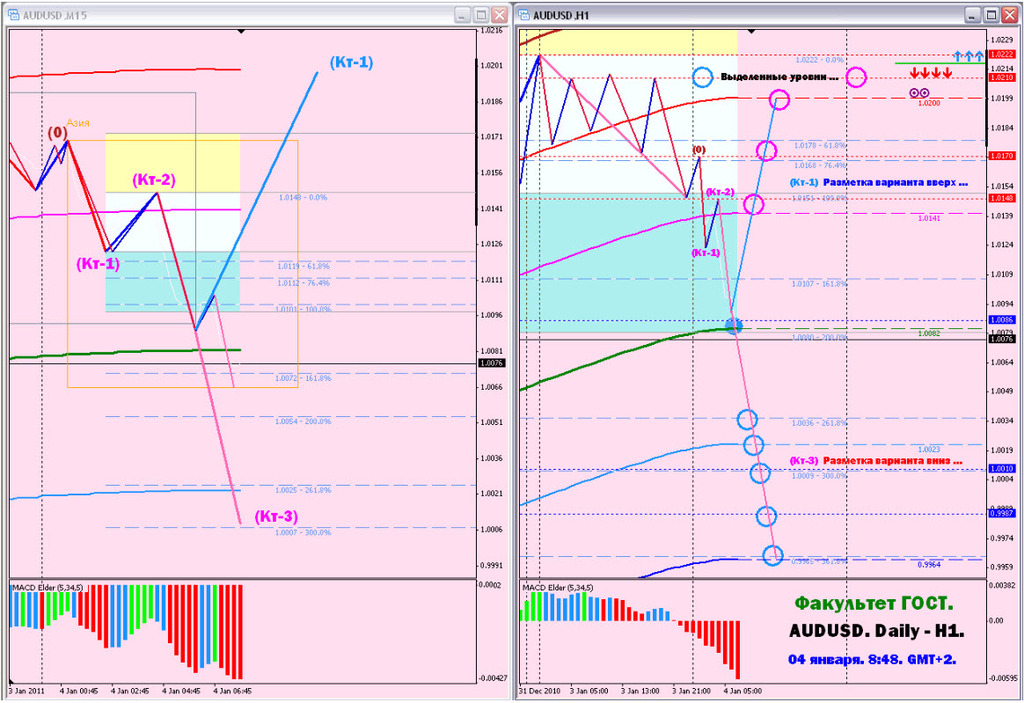Viewport: 1024px width, 703px height.
Task: Click the 1.0112 - 76.4% Fibonacci label
Action: [304, 284]
